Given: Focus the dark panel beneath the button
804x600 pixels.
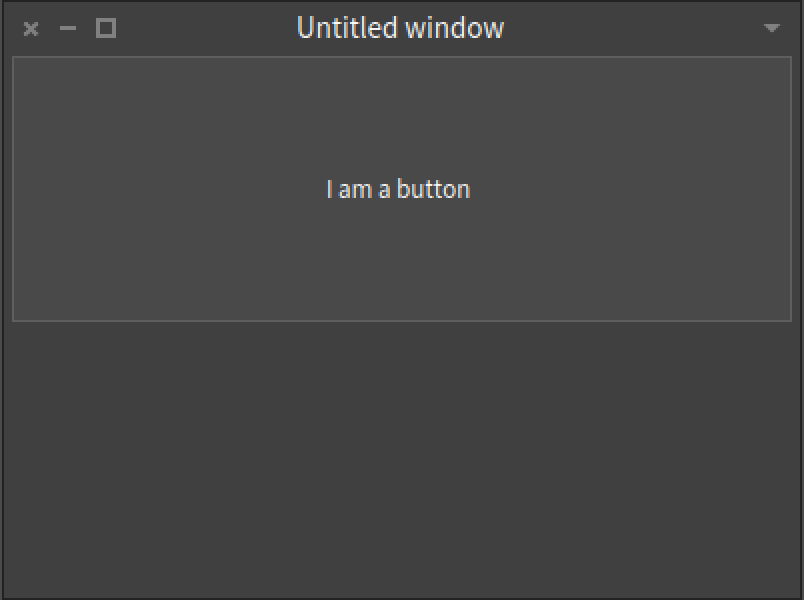Looking at the screenshot, I should (400, 460).
